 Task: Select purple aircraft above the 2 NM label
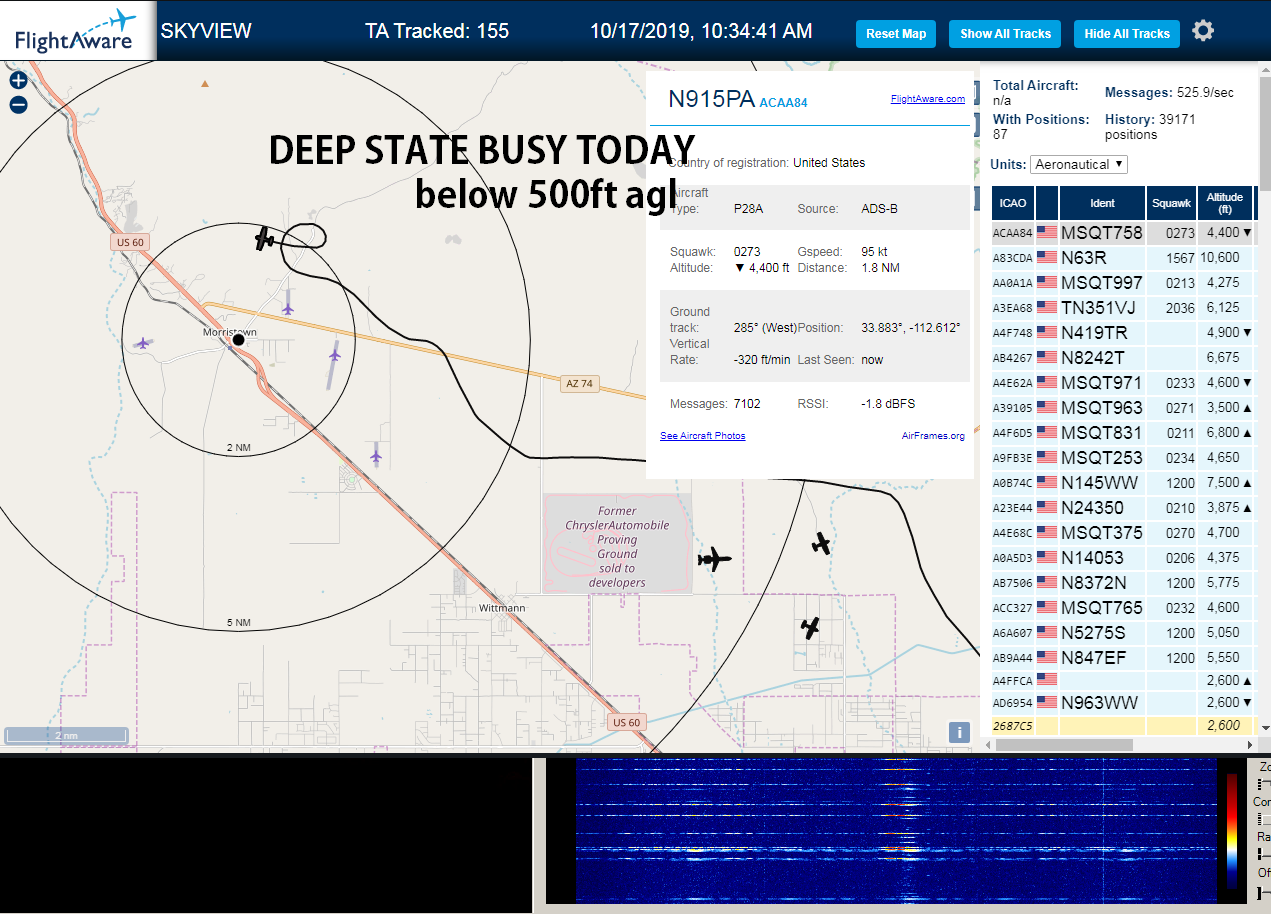376,456
